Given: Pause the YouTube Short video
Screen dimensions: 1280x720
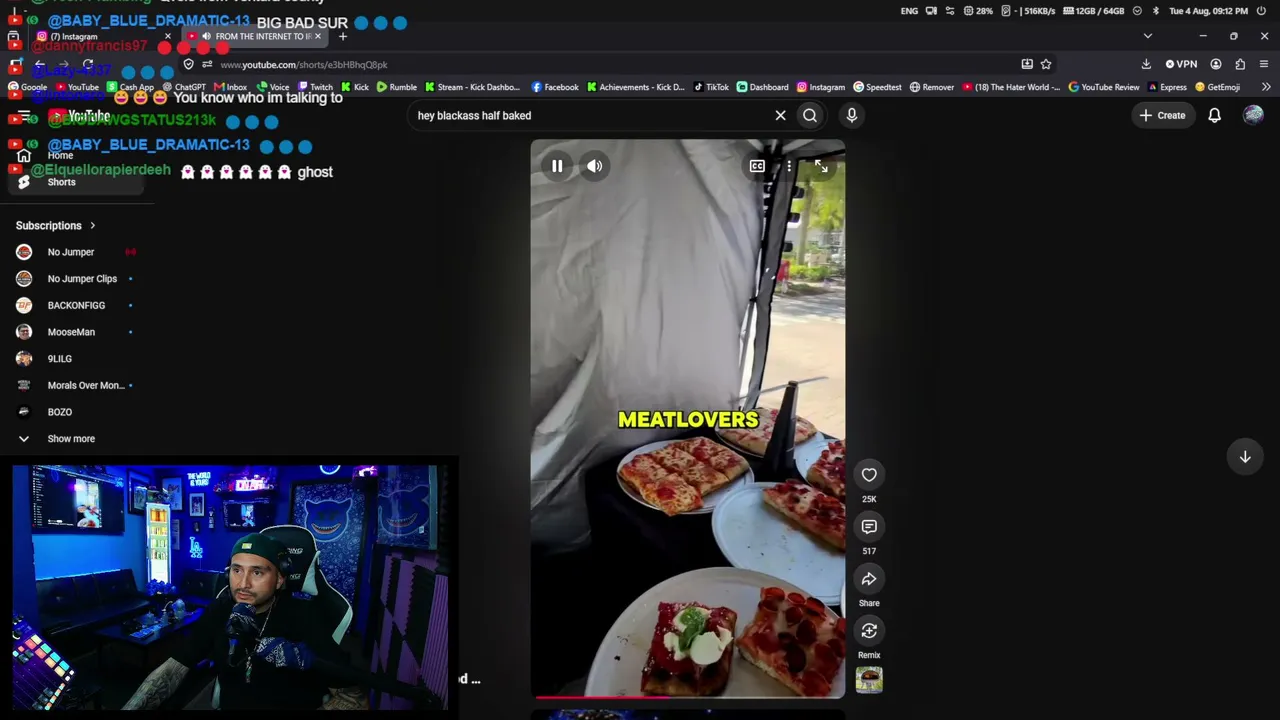Looking at the screenshot, I should [557, 166].
